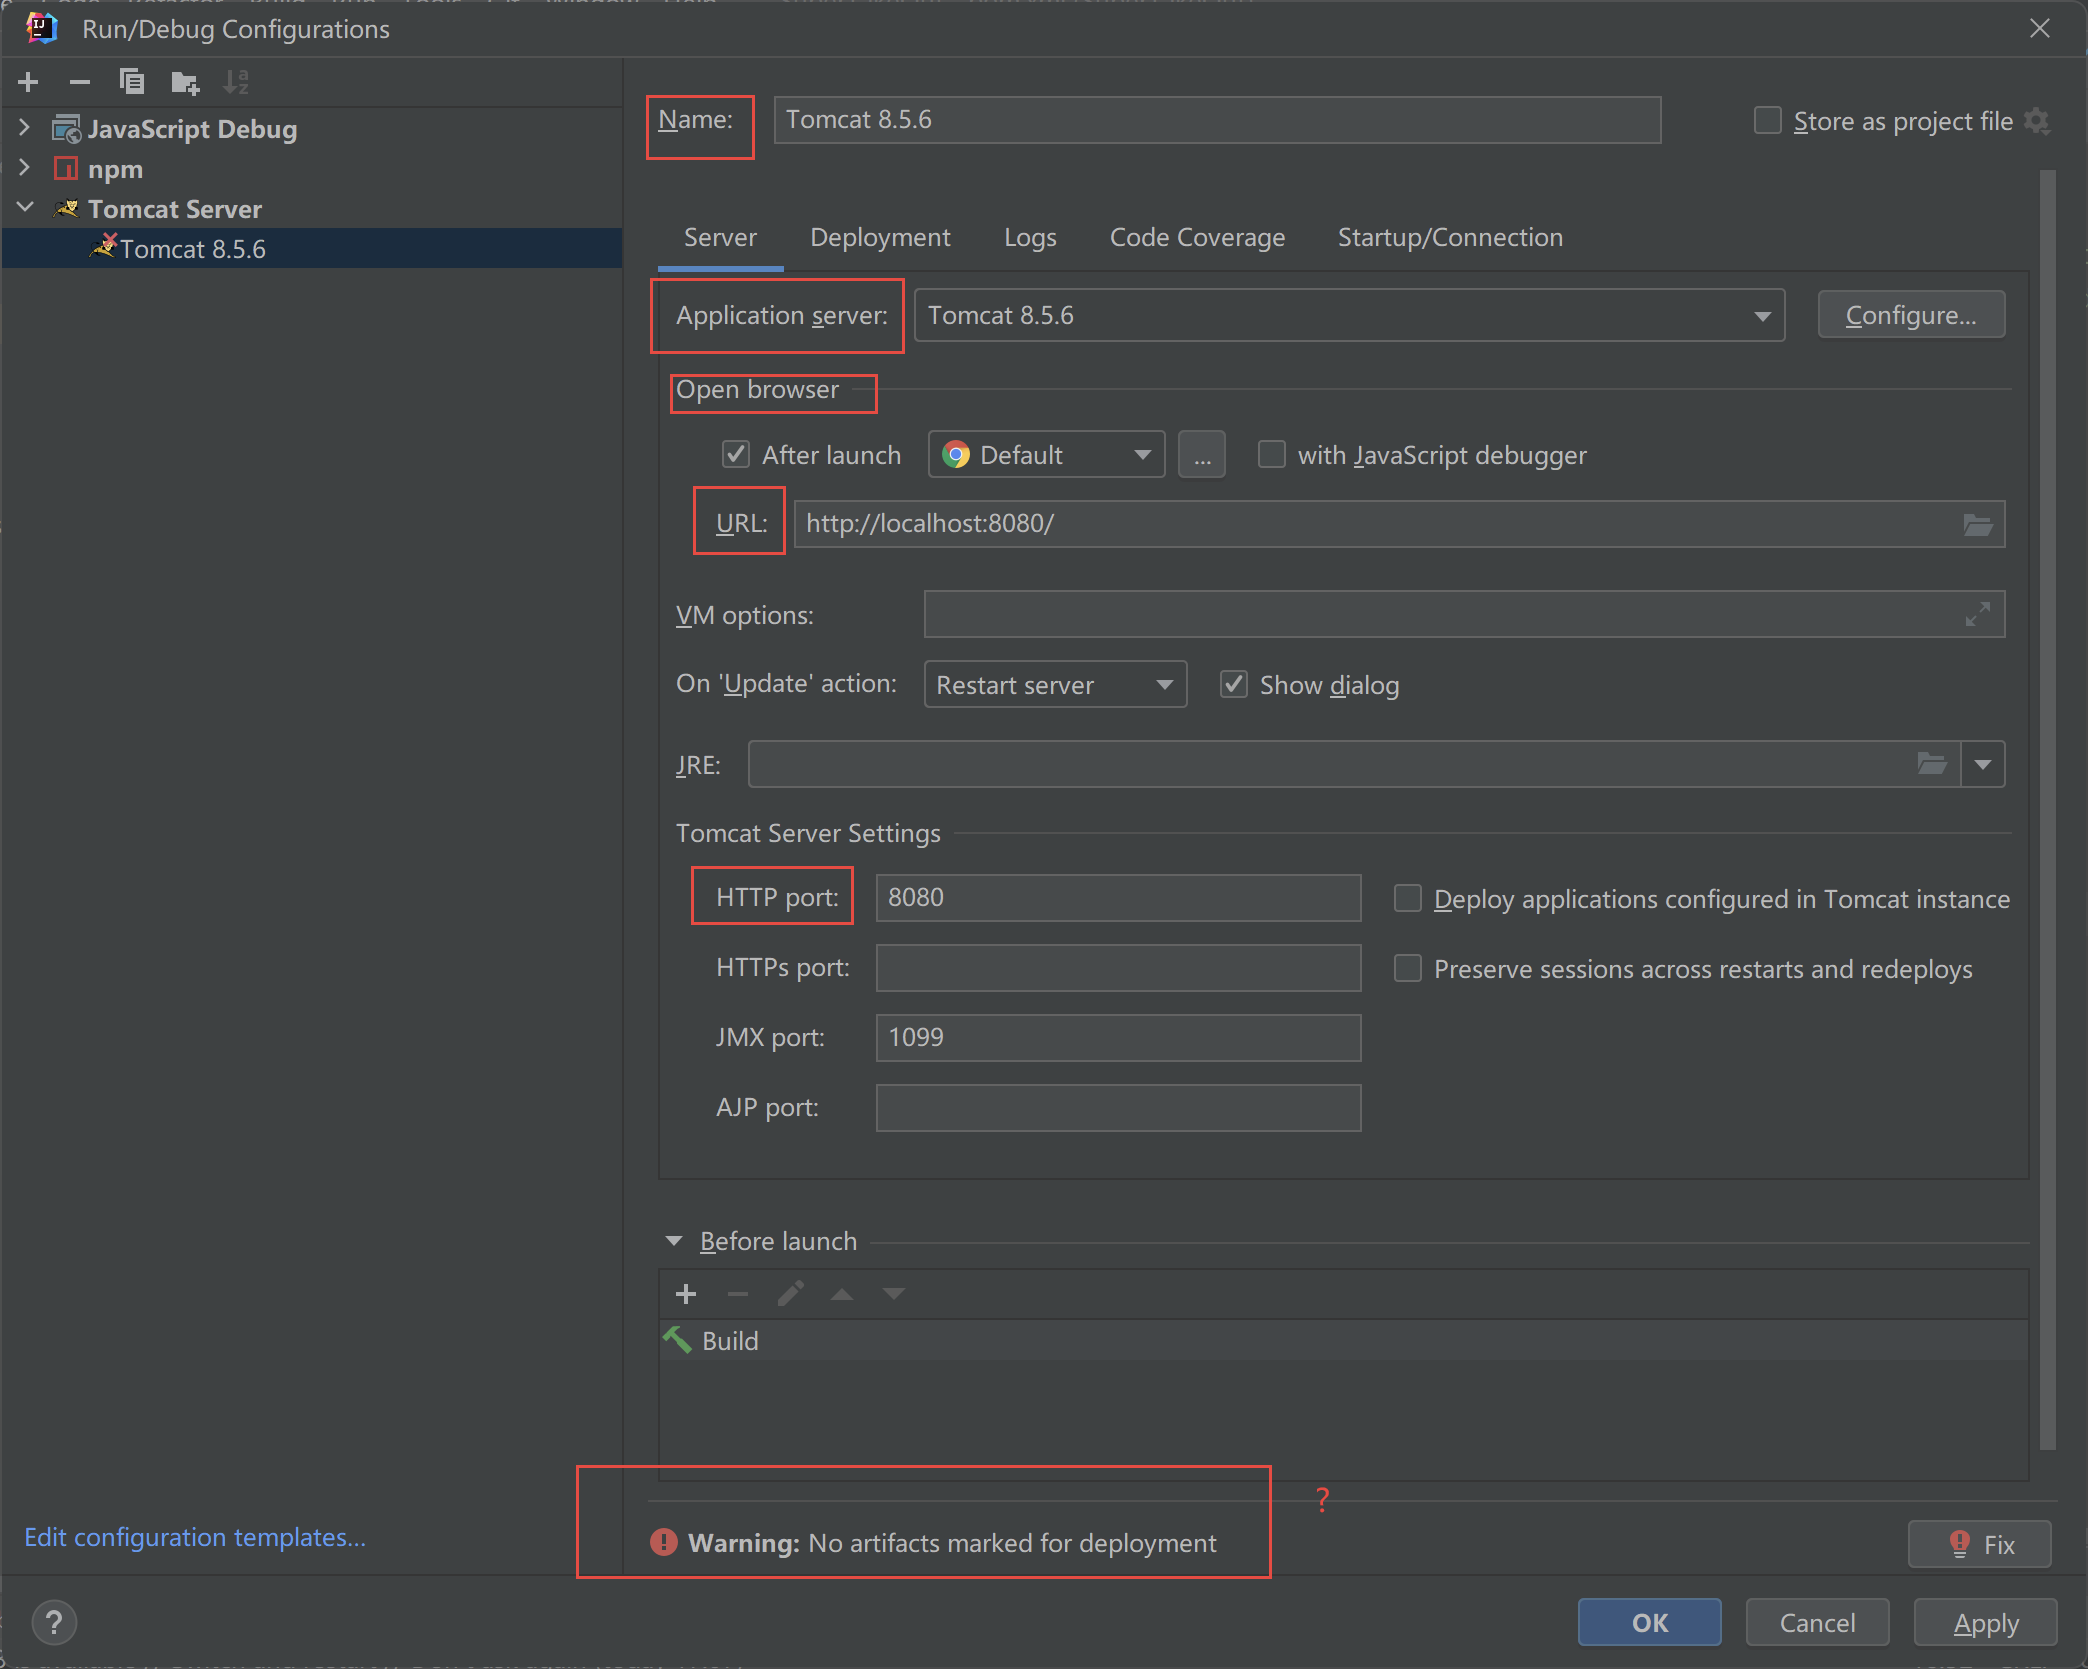The height and width of the screenshot is (1669, 2088).
Task: Expand the VM options field
Action: pos(1977,614)
